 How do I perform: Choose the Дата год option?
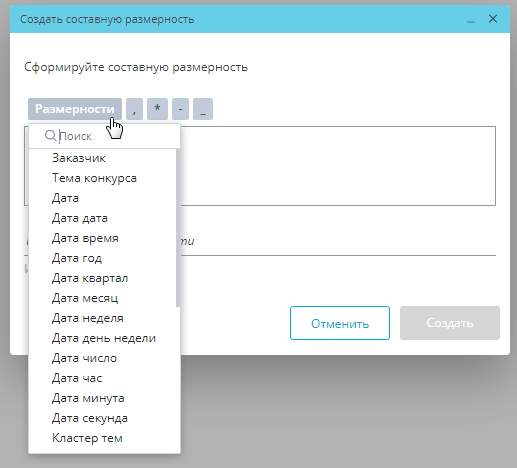[x=77, y=258]
